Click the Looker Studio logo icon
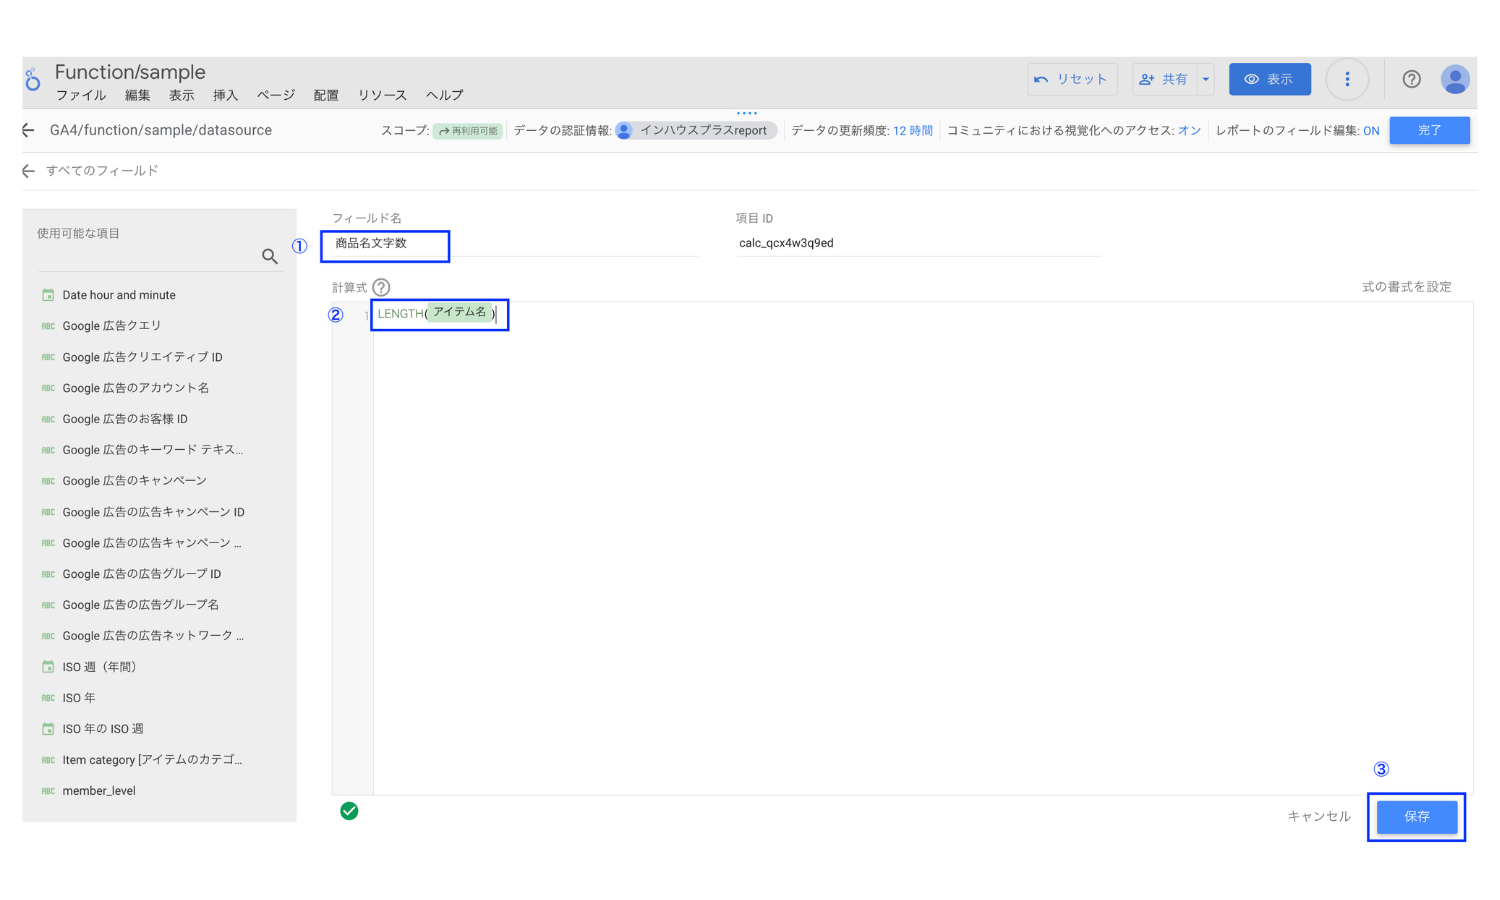This screenshot has height=900, width=1500. (x=33, y=80)
